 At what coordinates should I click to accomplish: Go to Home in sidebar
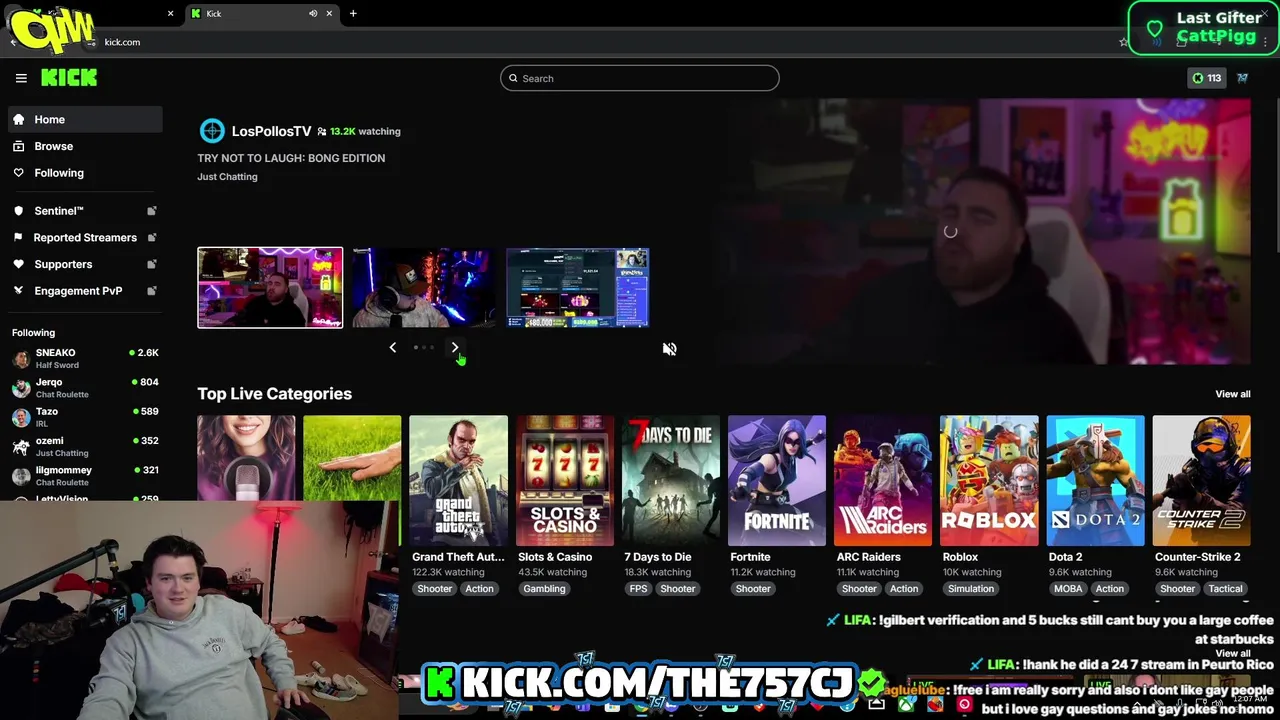[85, 119]
